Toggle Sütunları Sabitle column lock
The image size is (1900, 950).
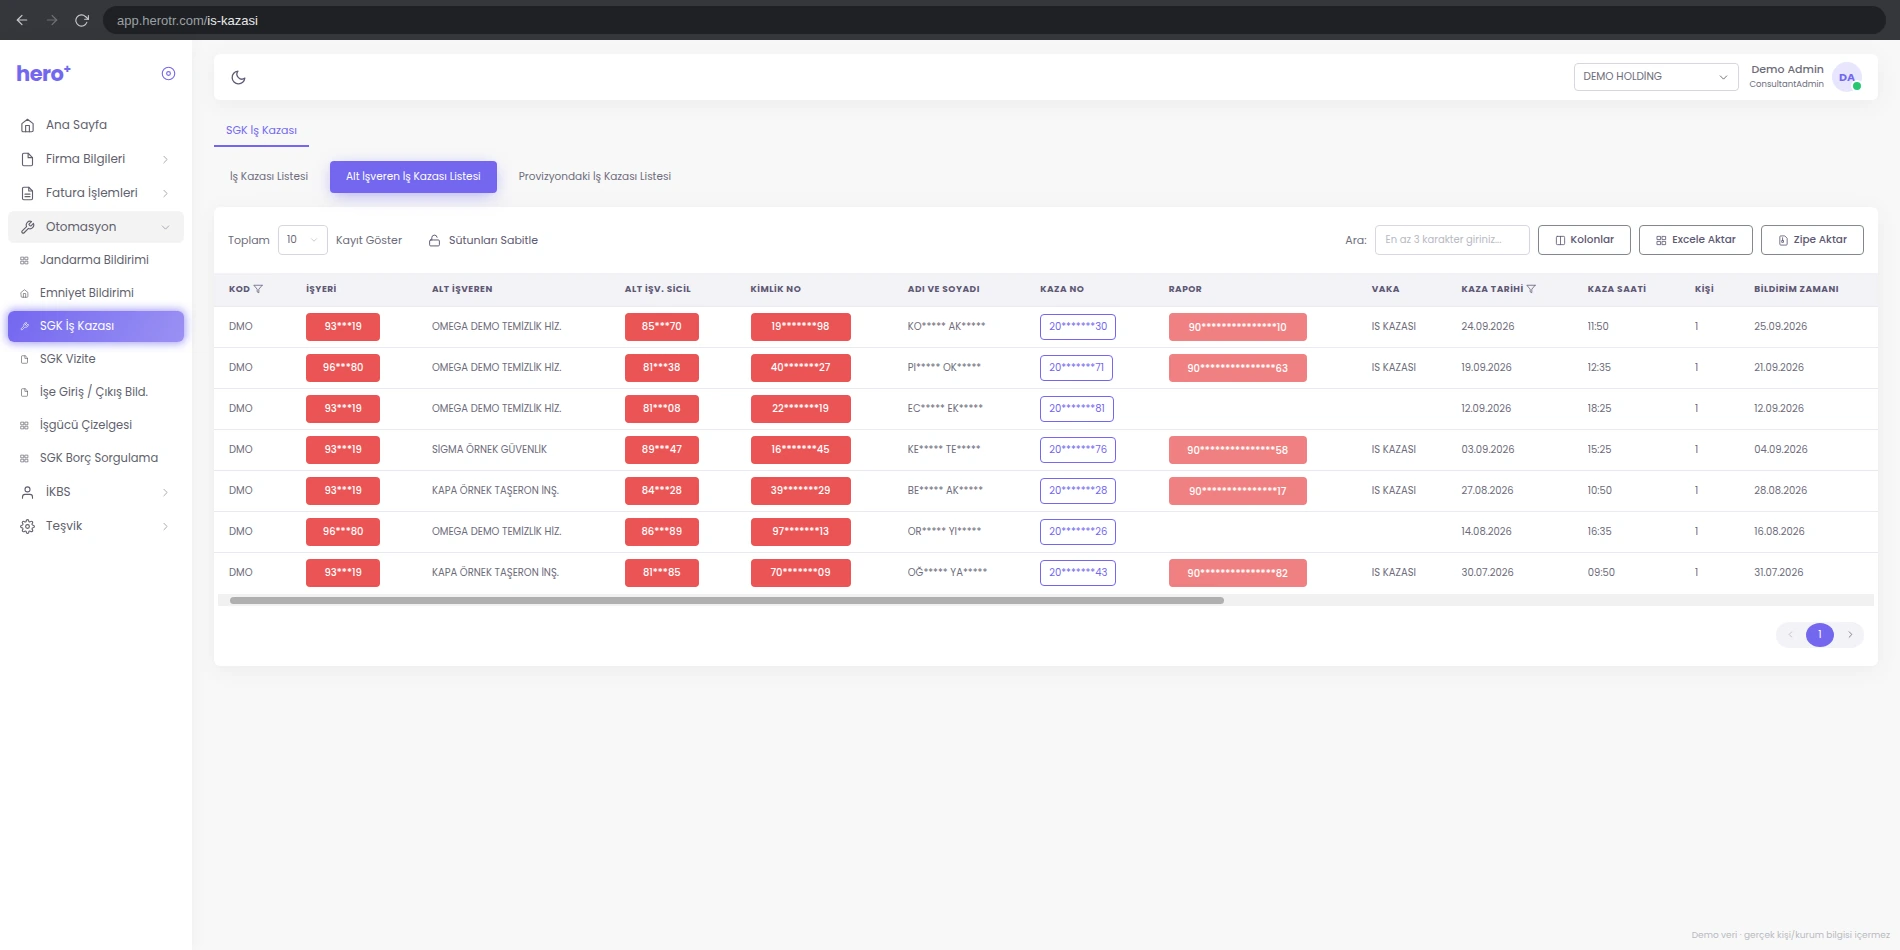pyautogui.click(x=483, y=240)
